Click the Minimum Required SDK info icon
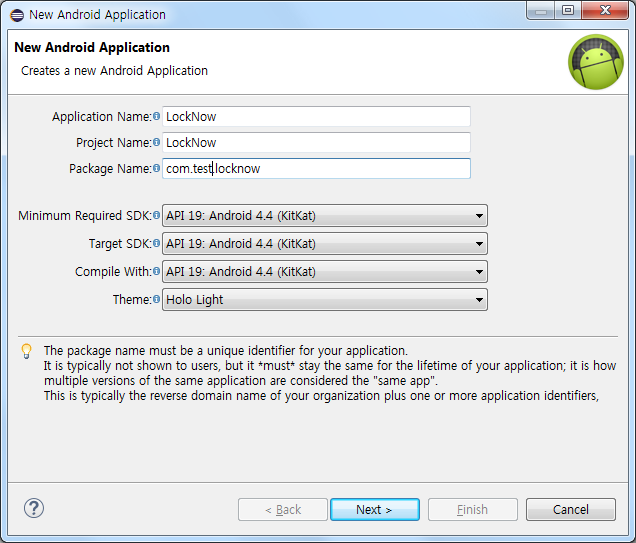The height and width of the screenshot is (543, 636). (x=156, y=216)
